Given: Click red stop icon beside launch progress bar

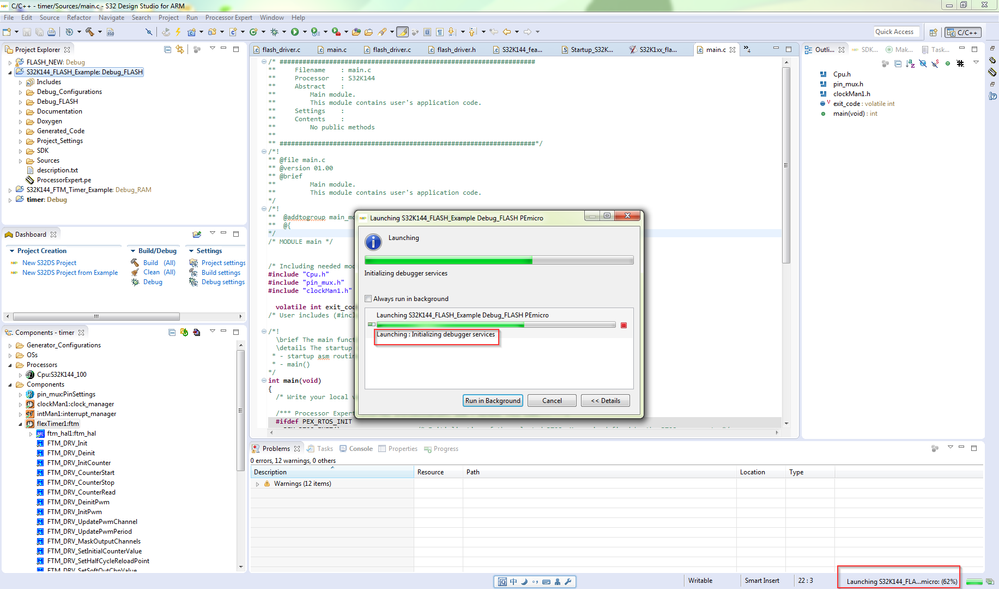Looking at the screenshot, I should pyautogui.click(x=624, y=325).
